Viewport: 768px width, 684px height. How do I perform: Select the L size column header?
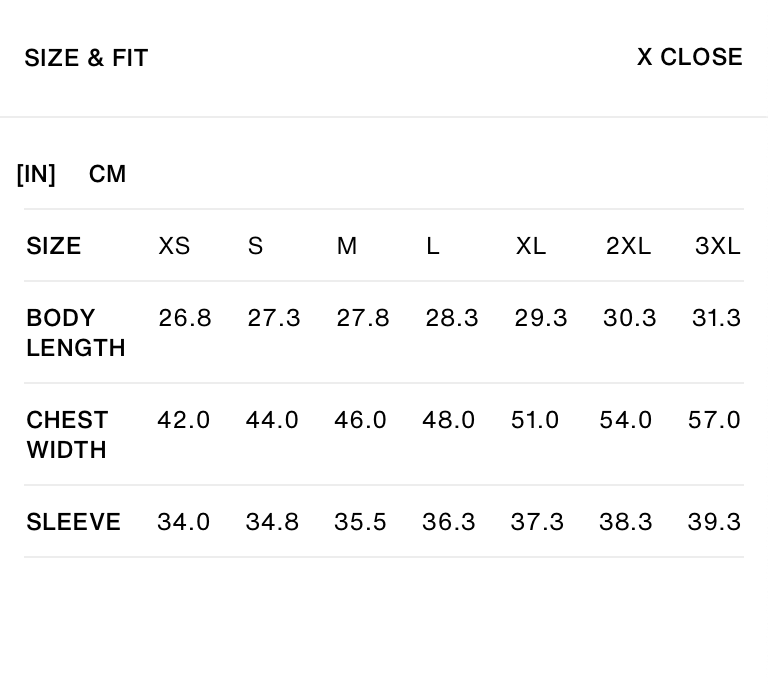coord(432,246)
